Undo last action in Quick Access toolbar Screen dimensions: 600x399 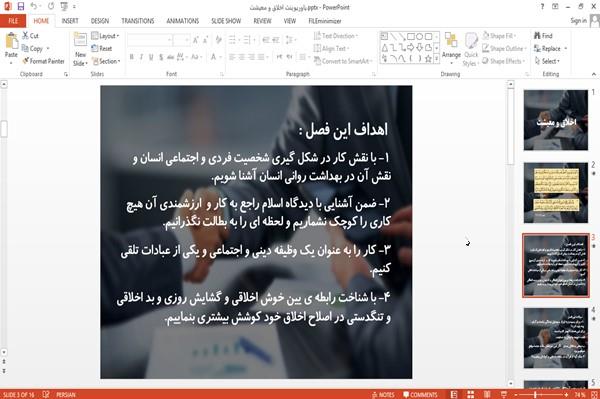(x=34, y=6)
